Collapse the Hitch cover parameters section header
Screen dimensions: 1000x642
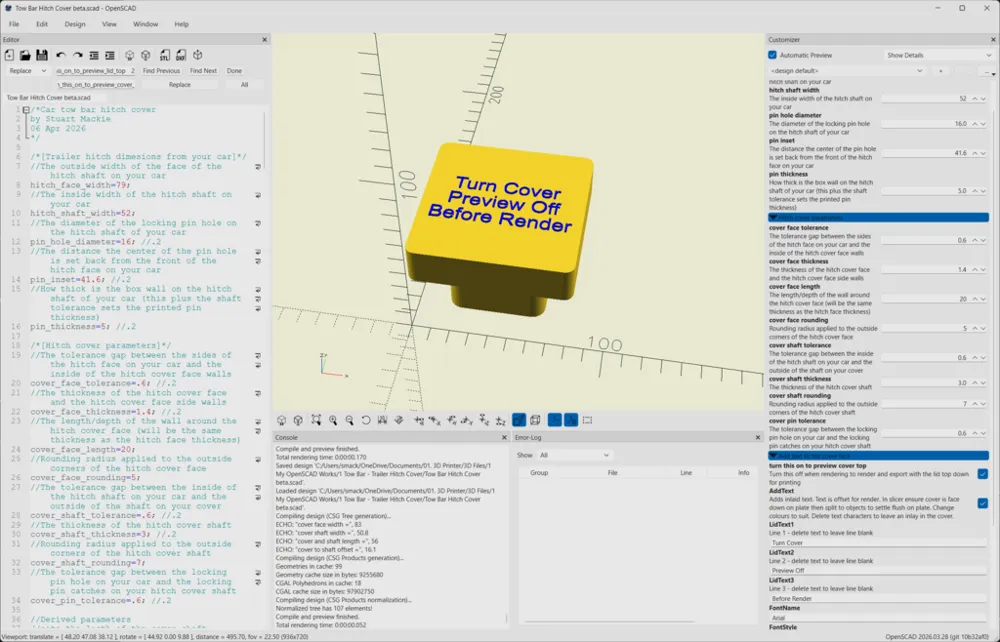(878, 218)
